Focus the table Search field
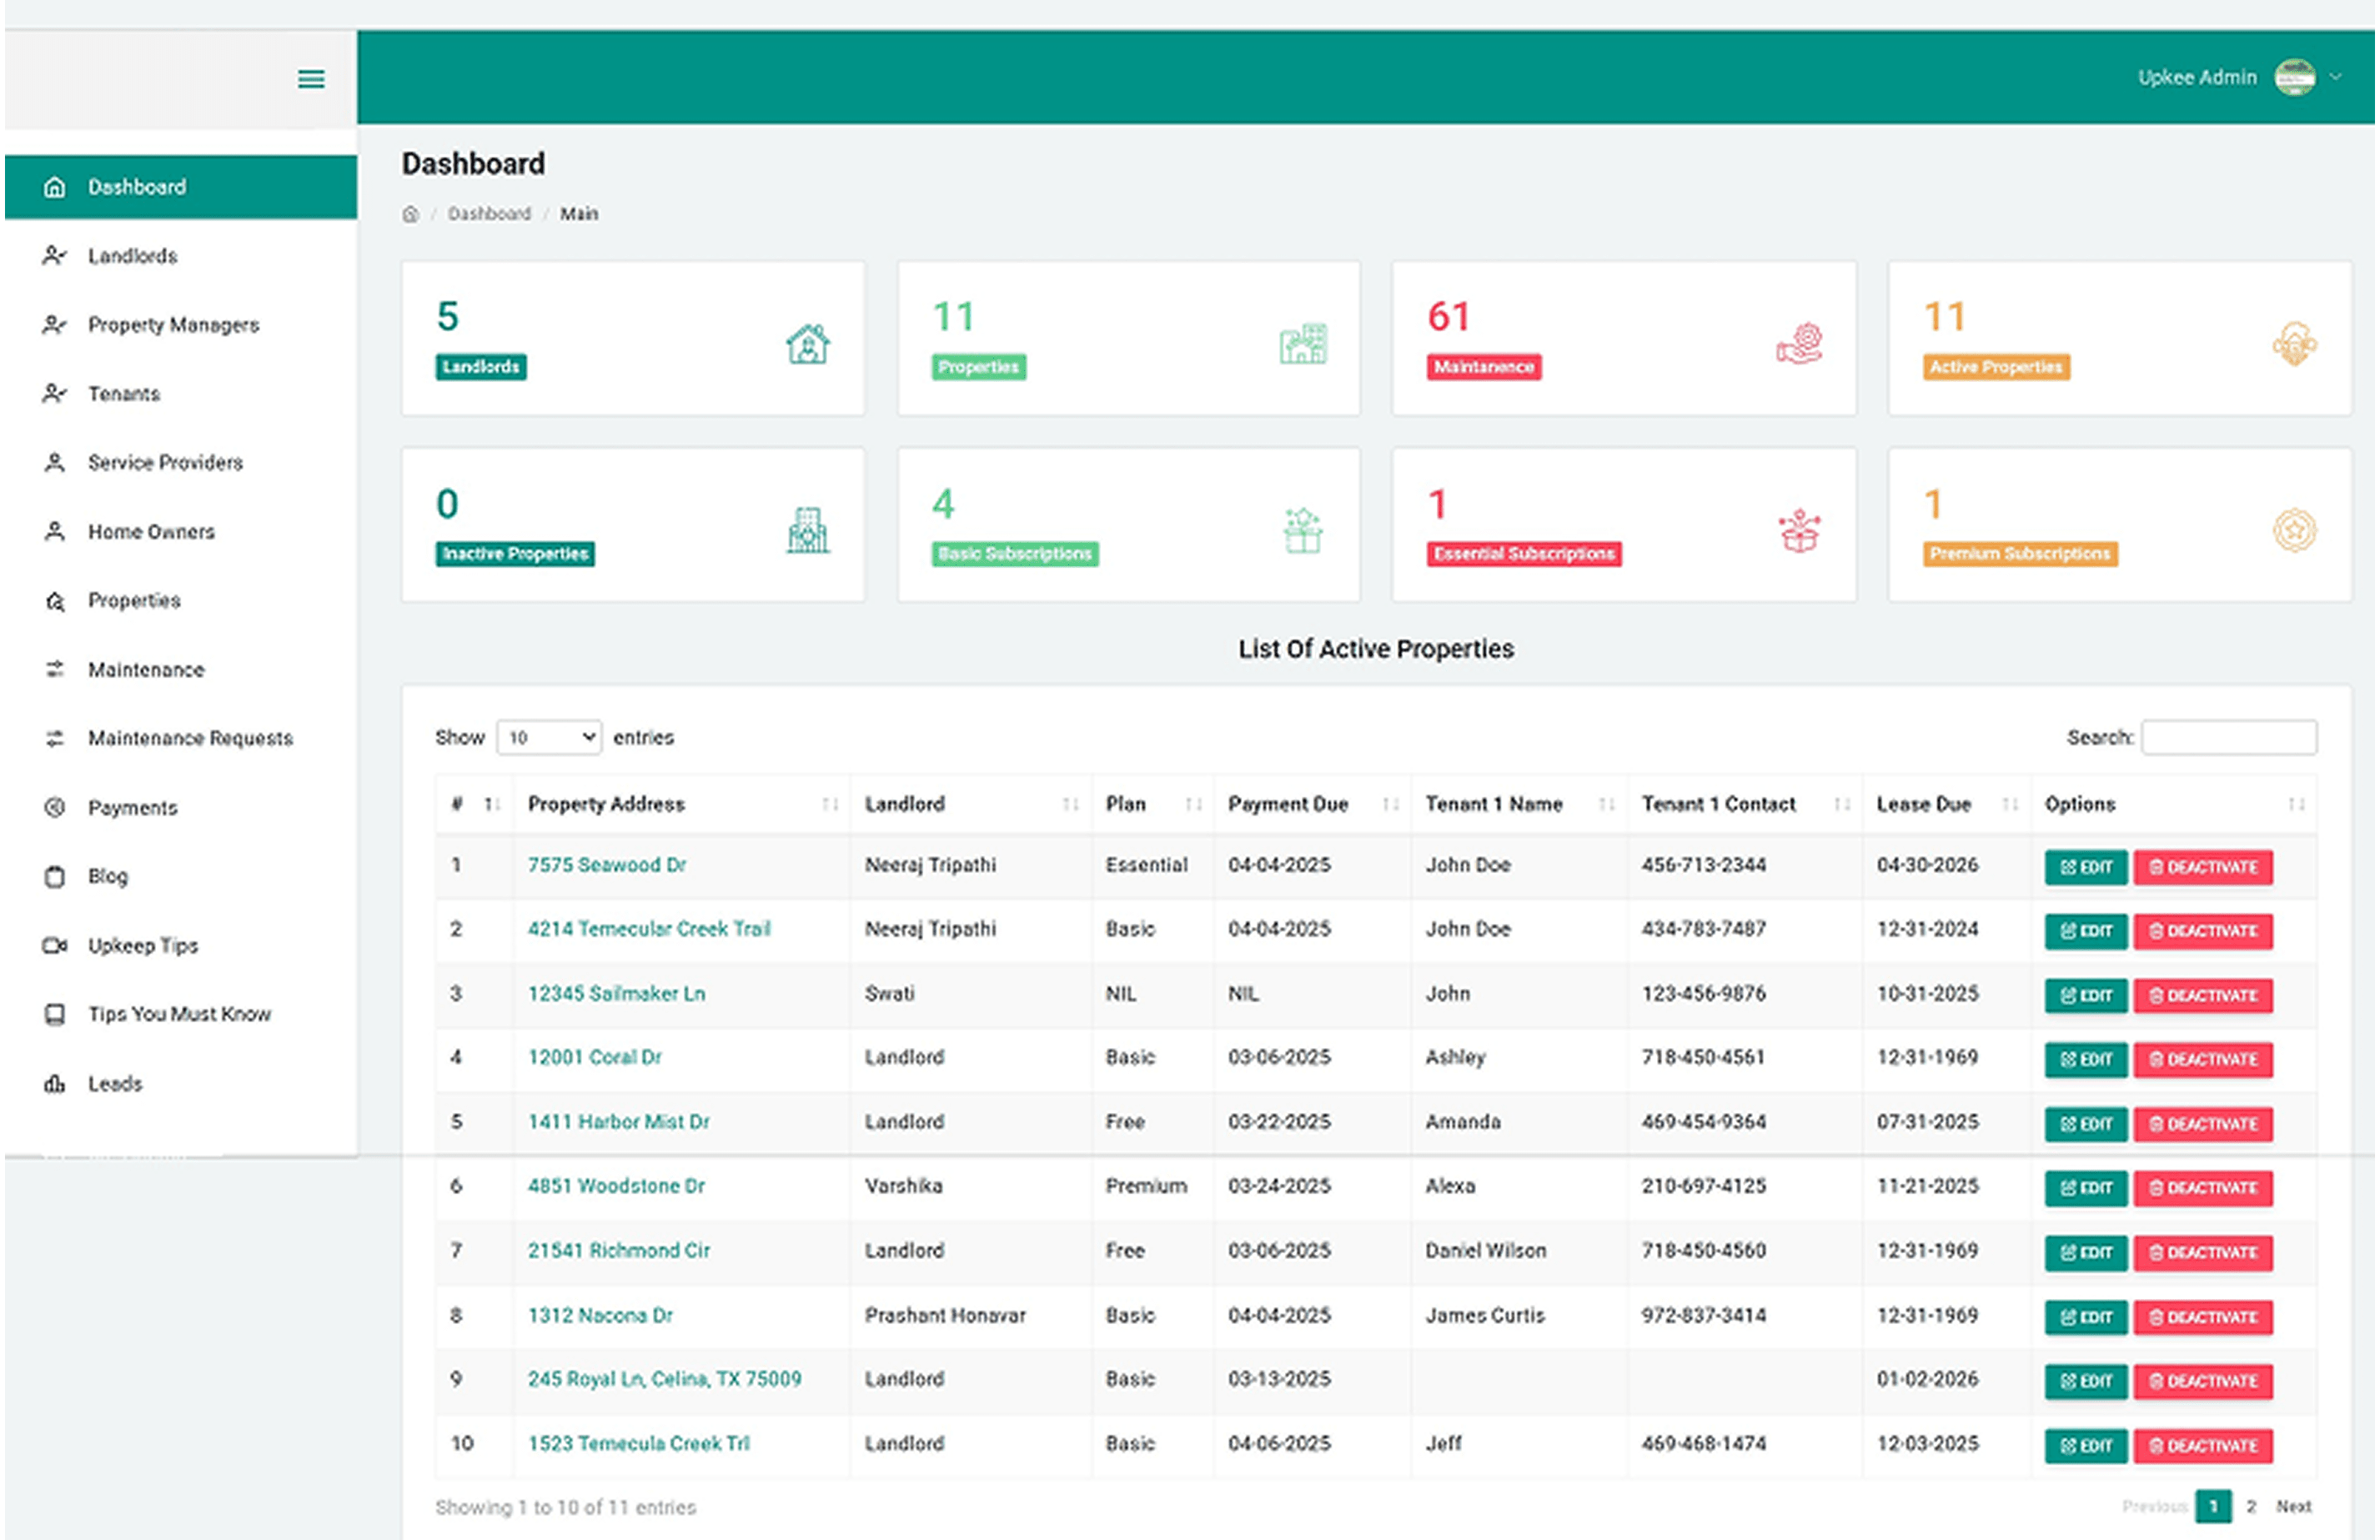Screen dimensions: 2380x1540 [x=2229, y=738]
